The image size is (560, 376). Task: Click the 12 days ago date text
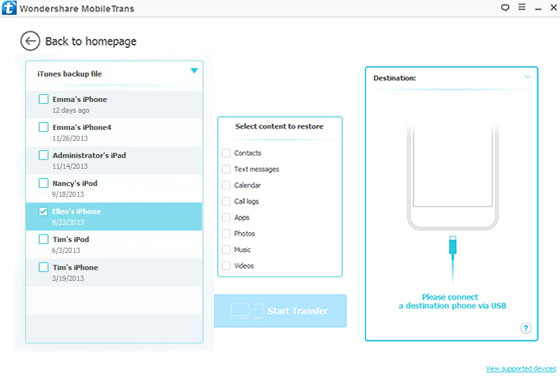pyautogui.click(x=71, y=110)
